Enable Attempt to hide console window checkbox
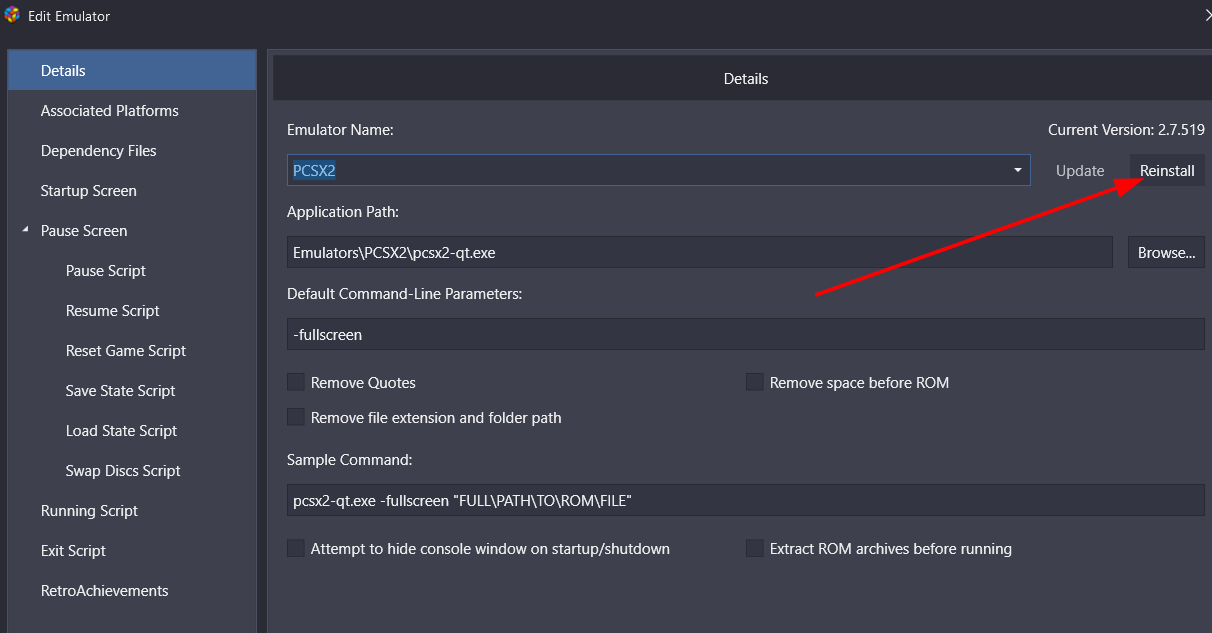The image size is (1212, 633). point(296,548)
